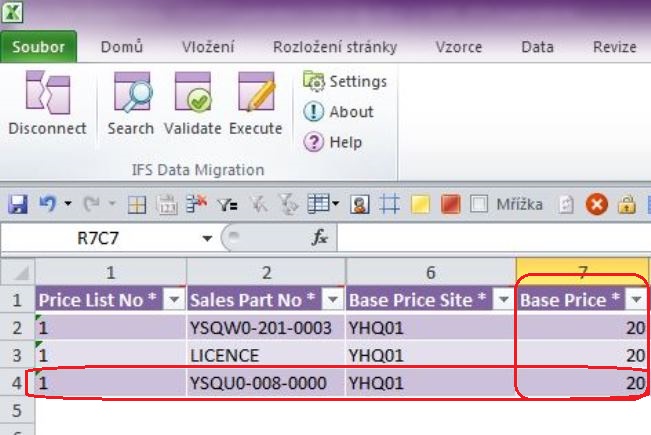Switch to the Rozložení stránky ribbon tab
Image resolution: width=651 pixels, height=435 pixels.
335,47
